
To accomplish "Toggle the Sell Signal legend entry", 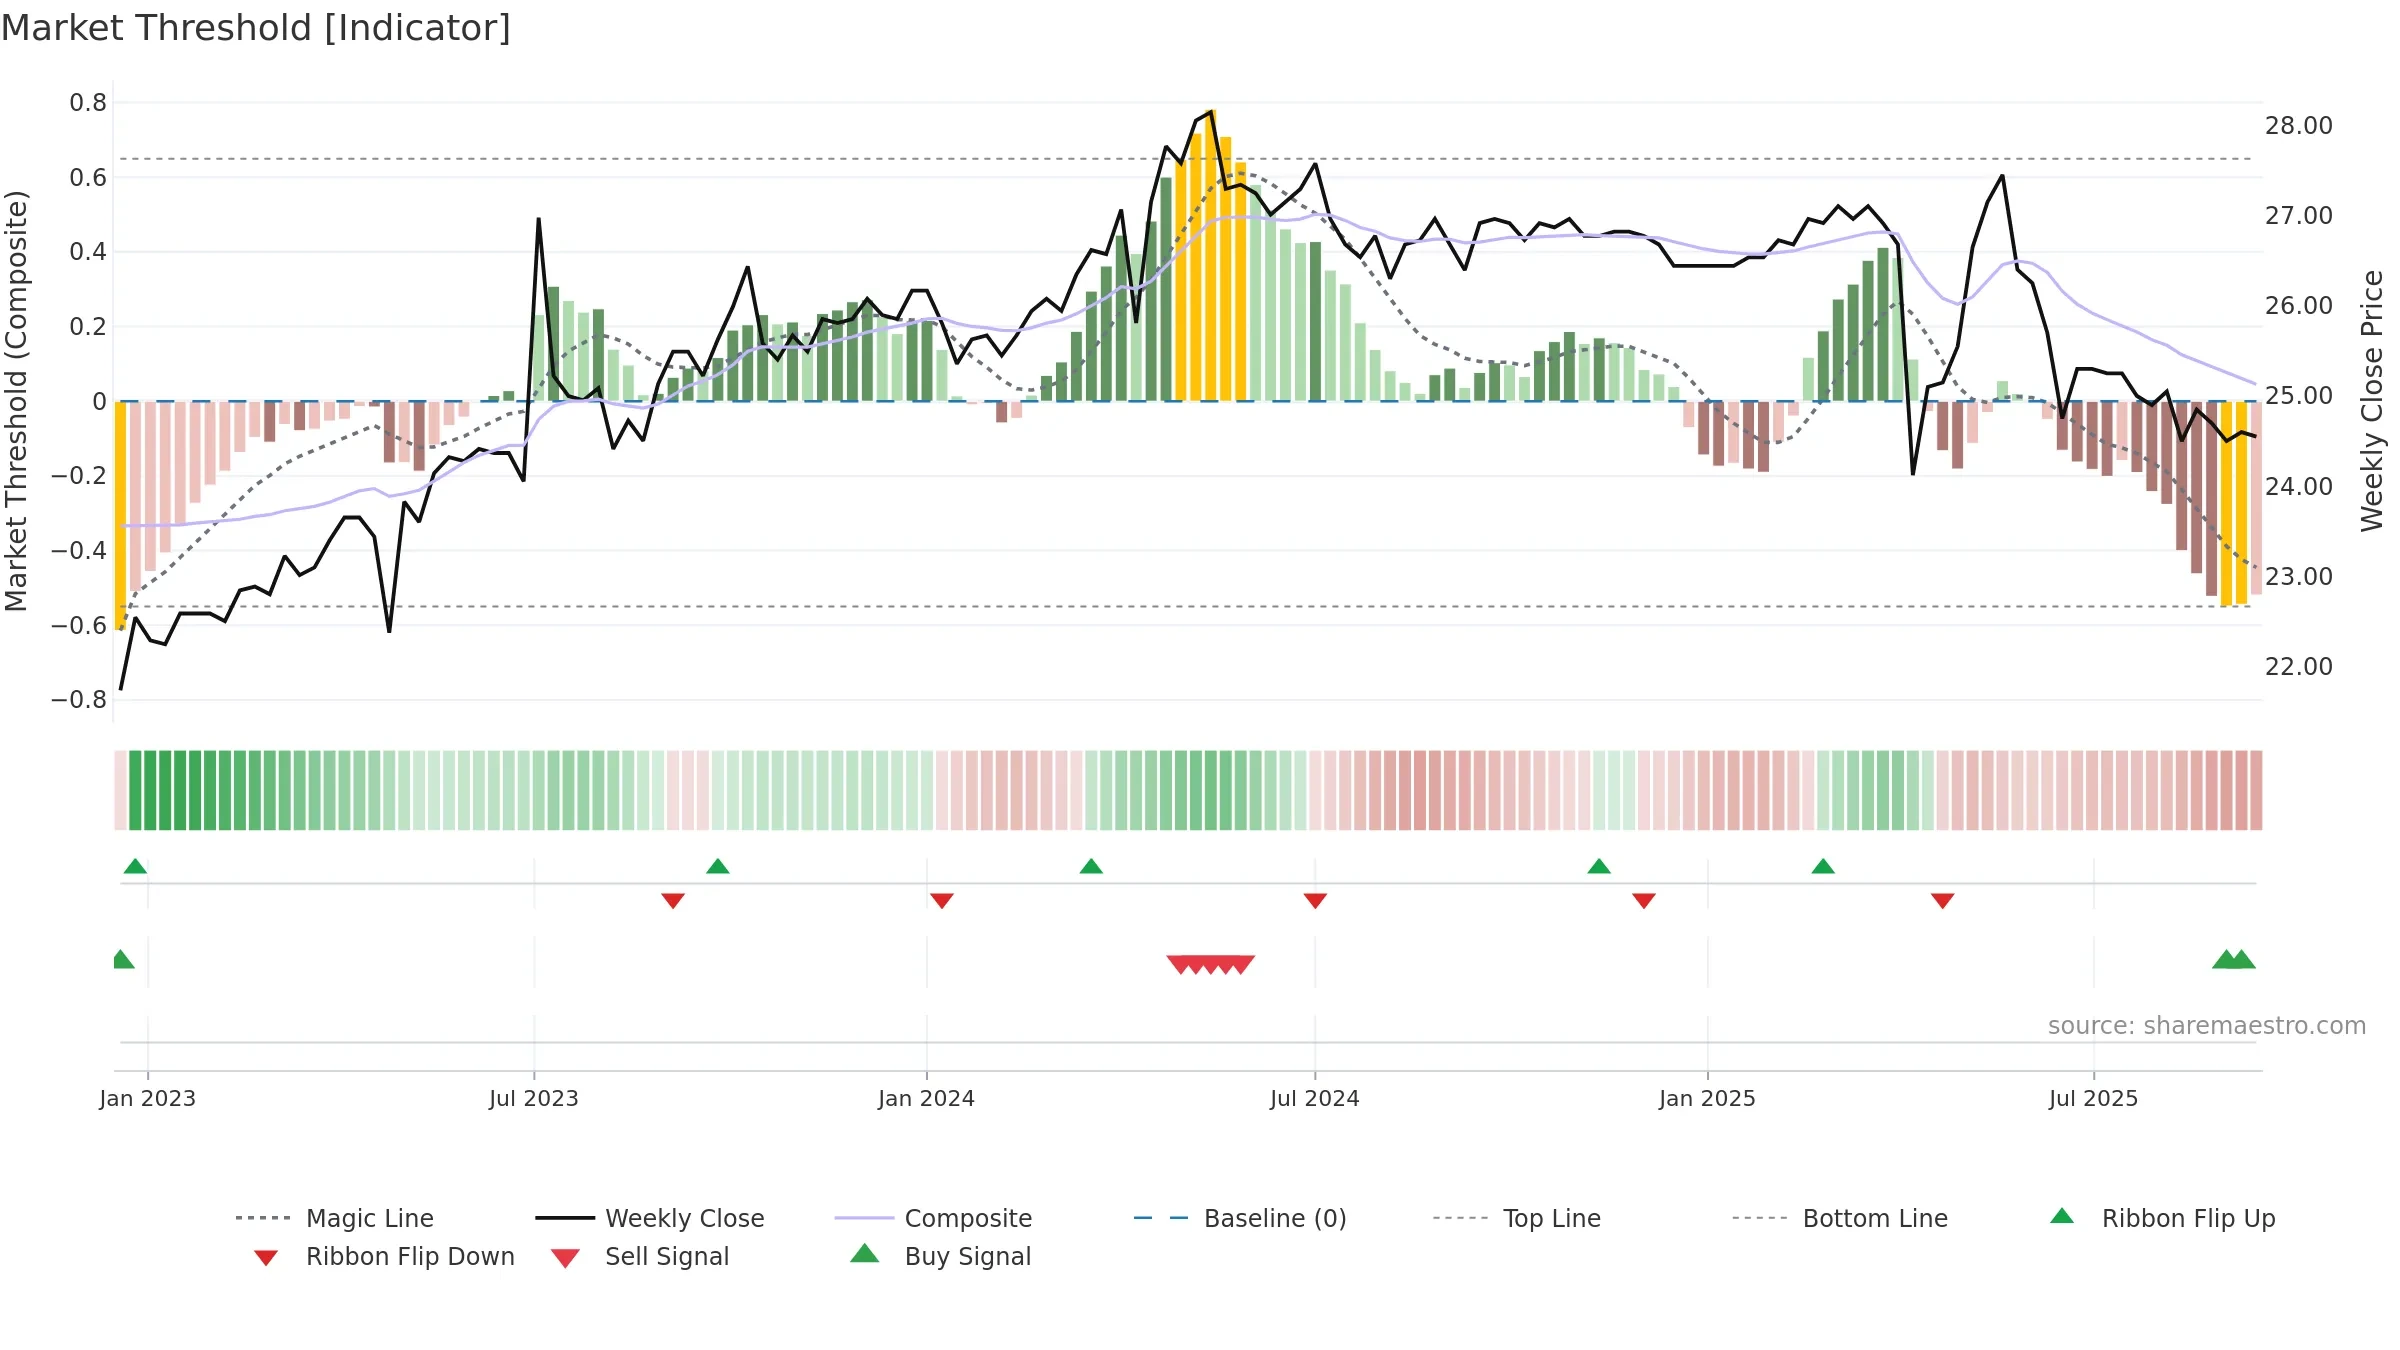I will pyautogui.click(x=640, y=1256).
